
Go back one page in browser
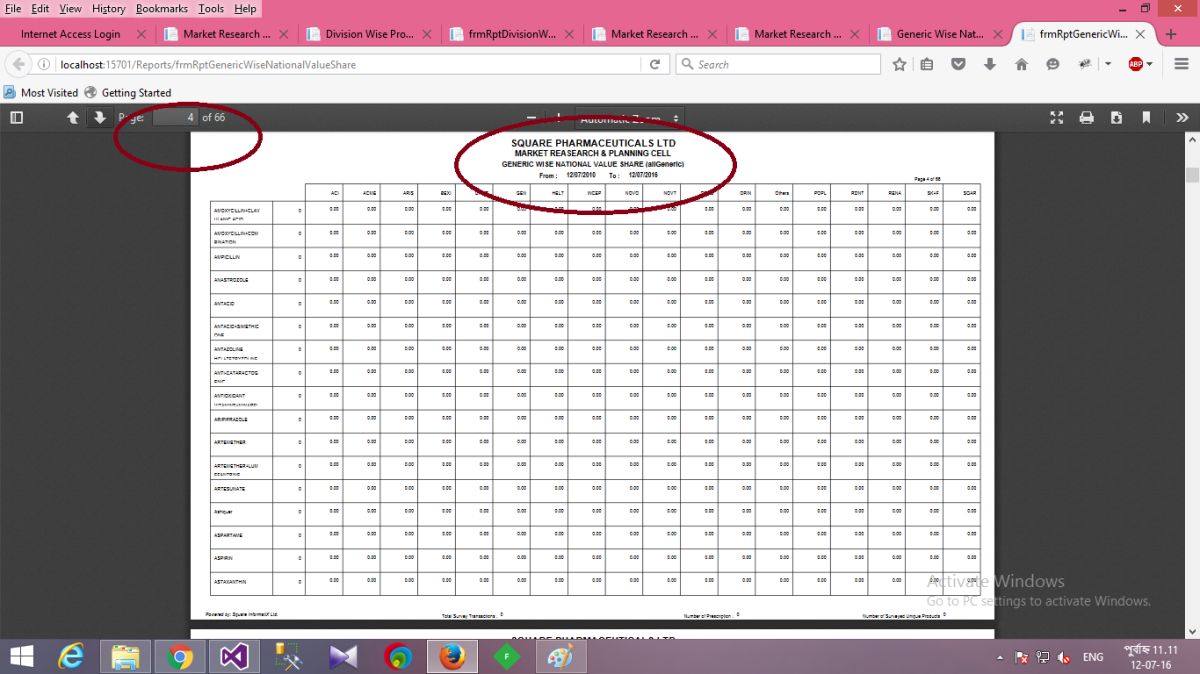pos(19,64)
